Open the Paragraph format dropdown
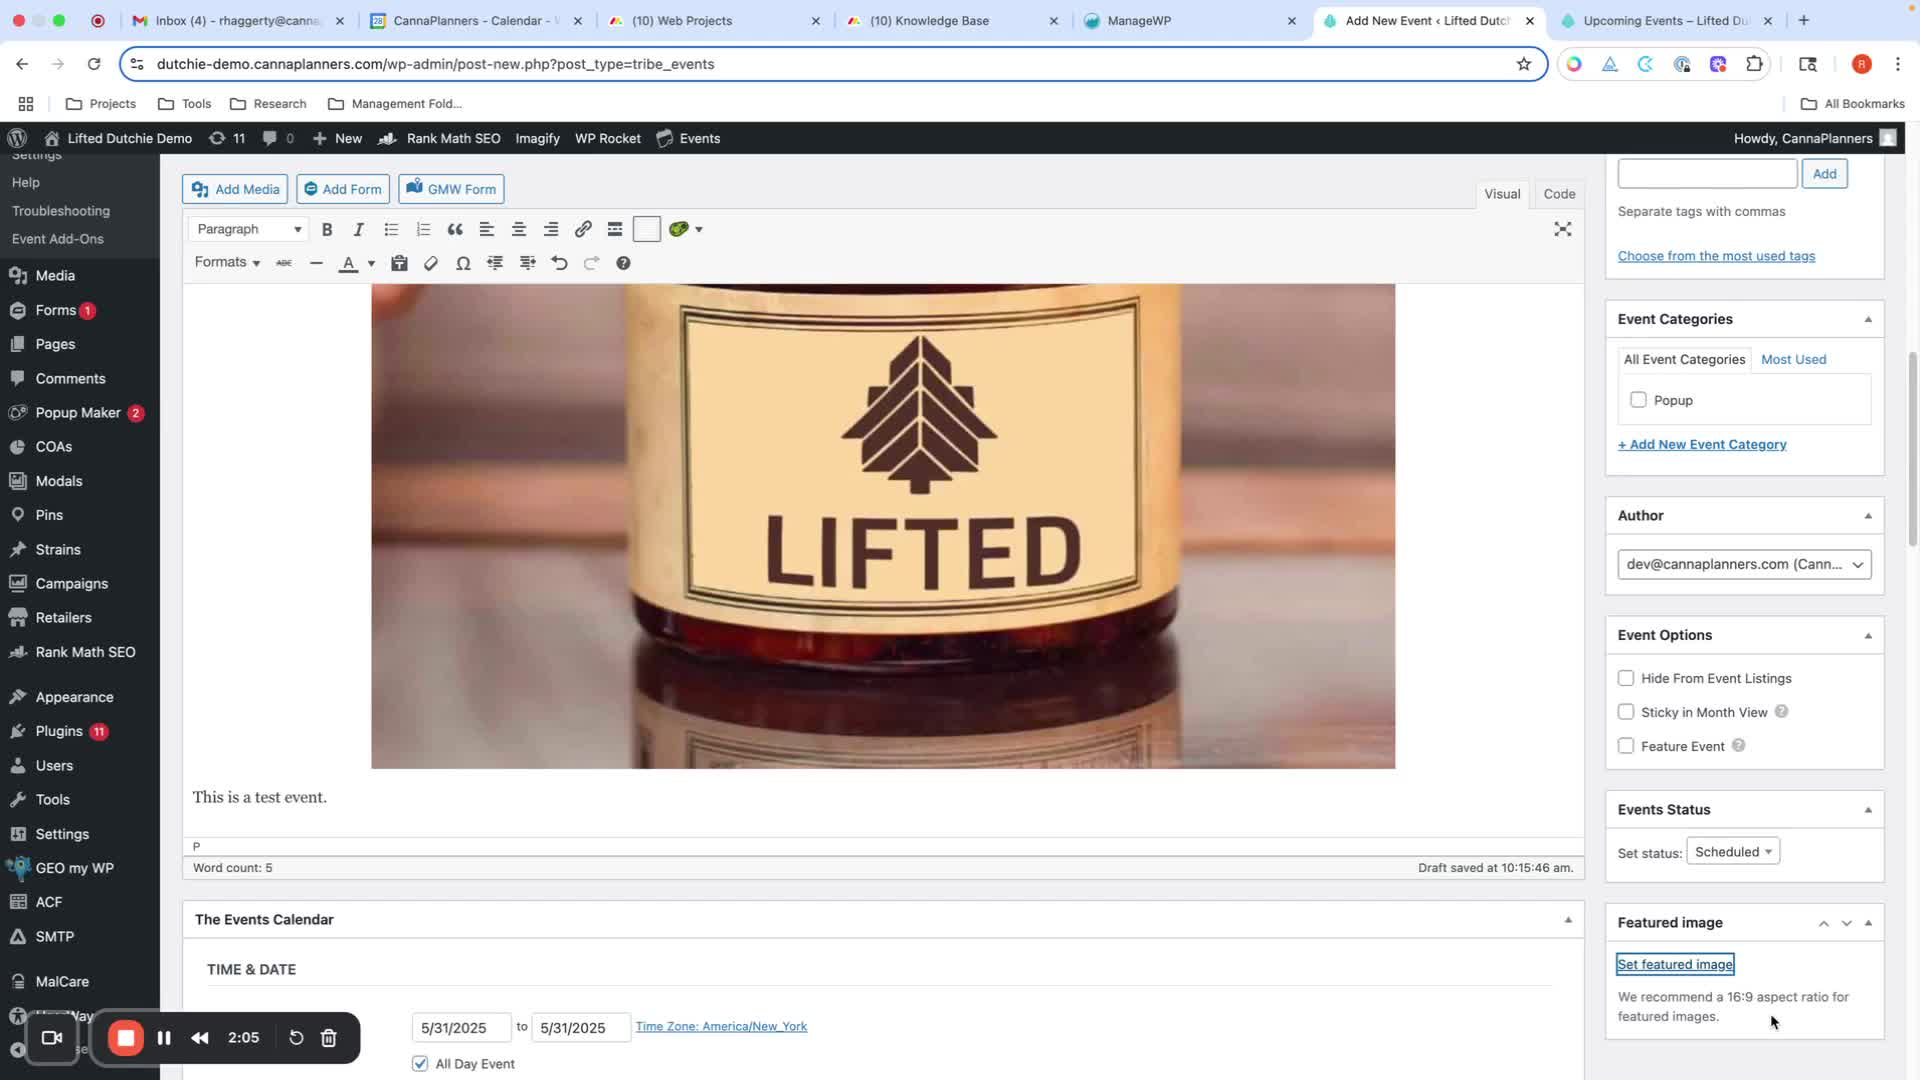This screenshot has height=1080, width=1920. 248,229
